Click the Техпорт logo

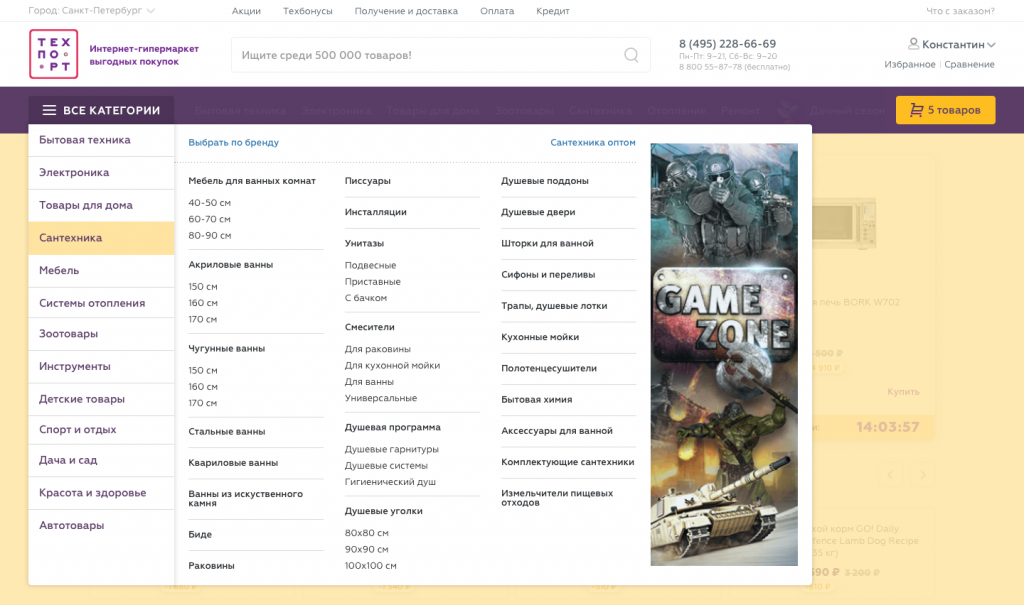53,54
